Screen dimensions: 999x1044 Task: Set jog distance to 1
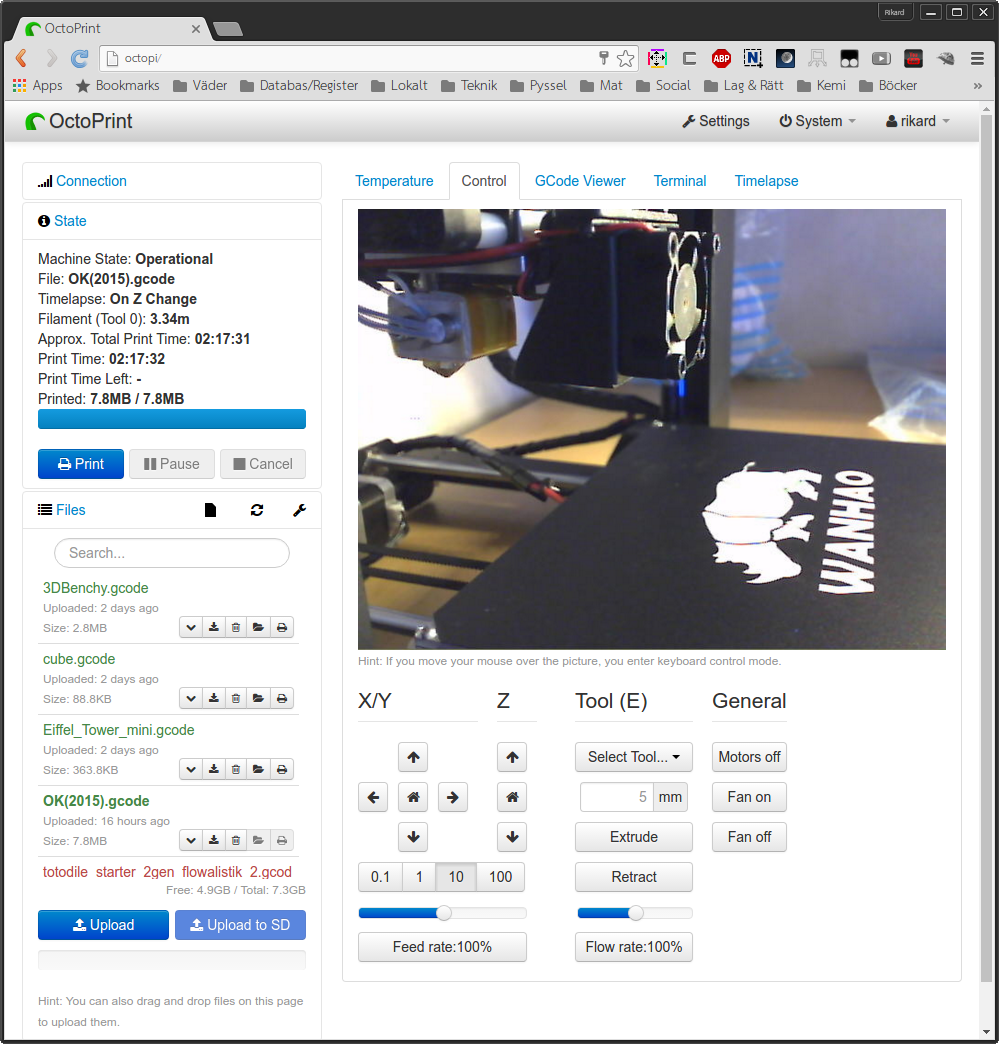pyautogui.click(x=419, y=877)
